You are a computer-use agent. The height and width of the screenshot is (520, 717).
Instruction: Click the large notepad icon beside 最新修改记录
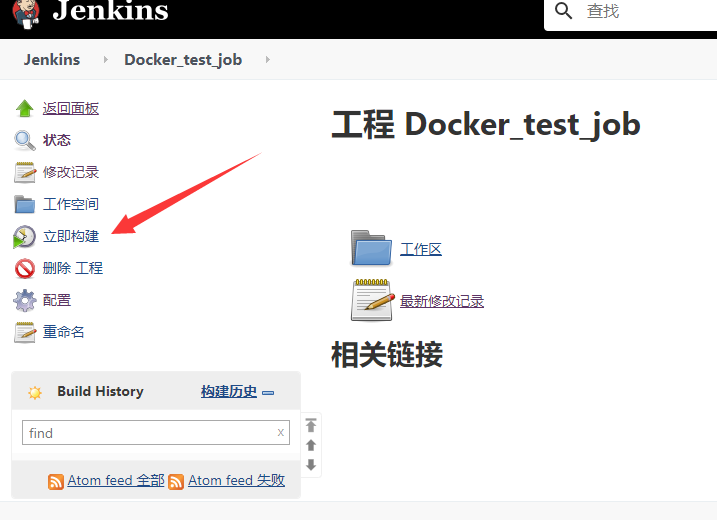tap(373, 300)
